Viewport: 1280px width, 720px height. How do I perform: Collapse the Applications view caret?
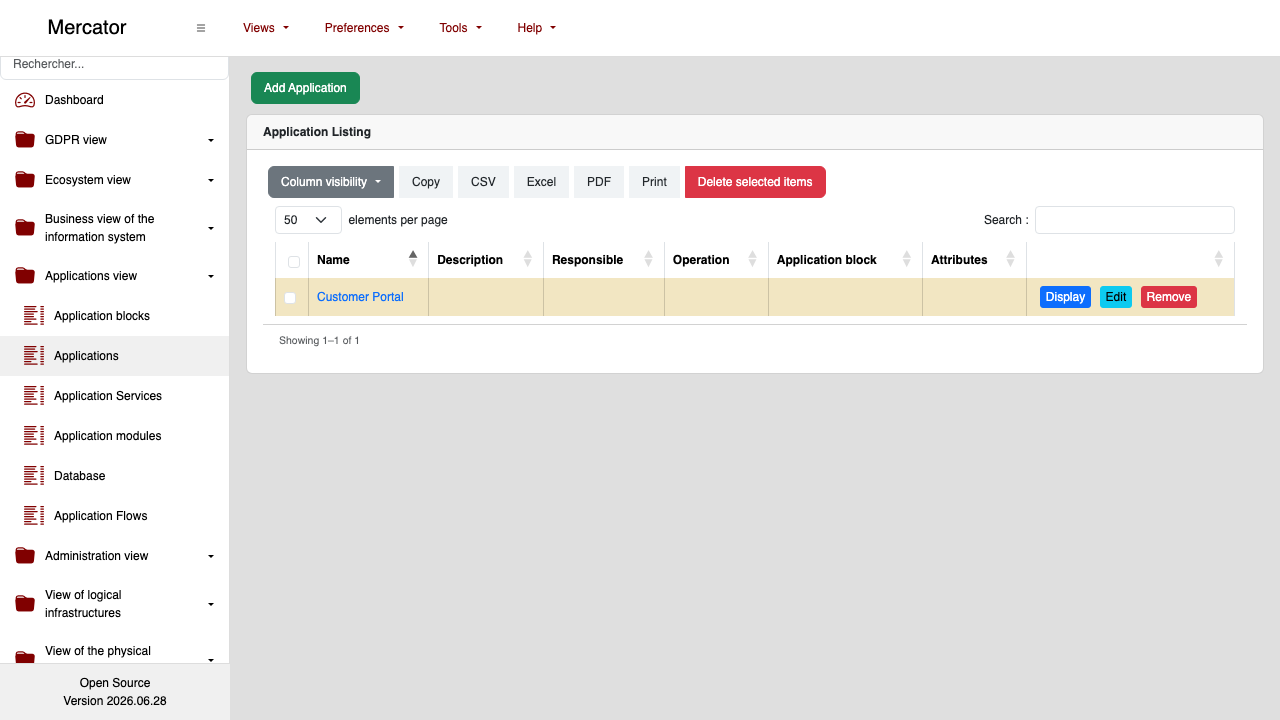coord(211,276)
